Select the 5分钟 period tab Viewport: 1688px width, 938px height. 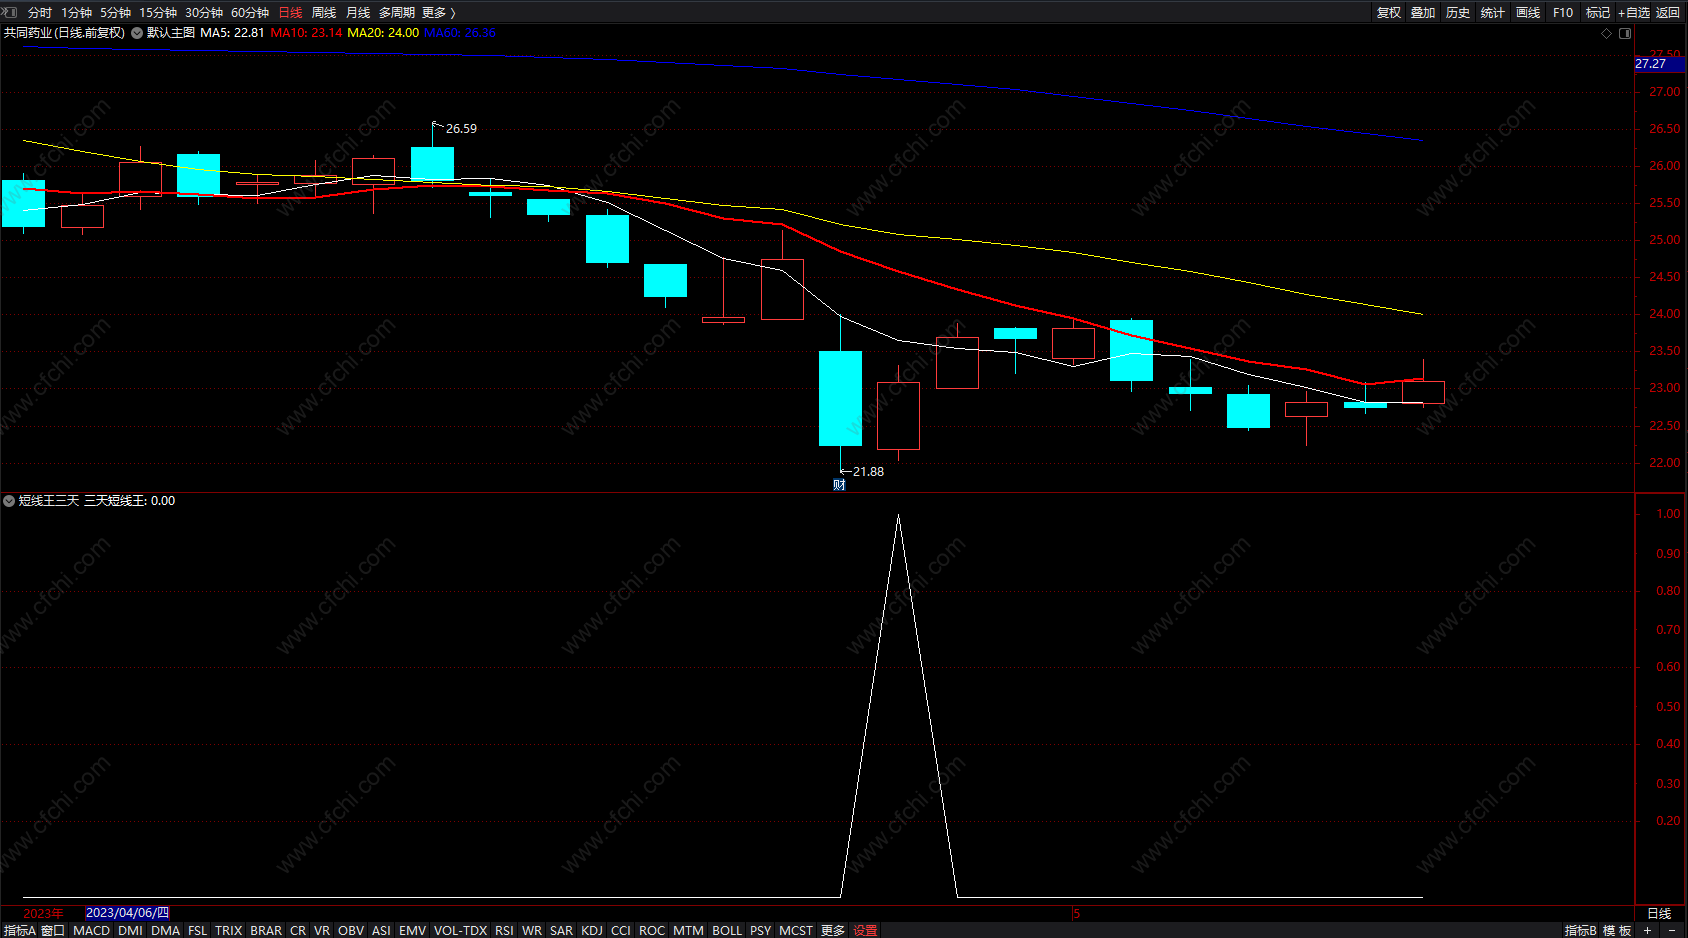point(115,12)
